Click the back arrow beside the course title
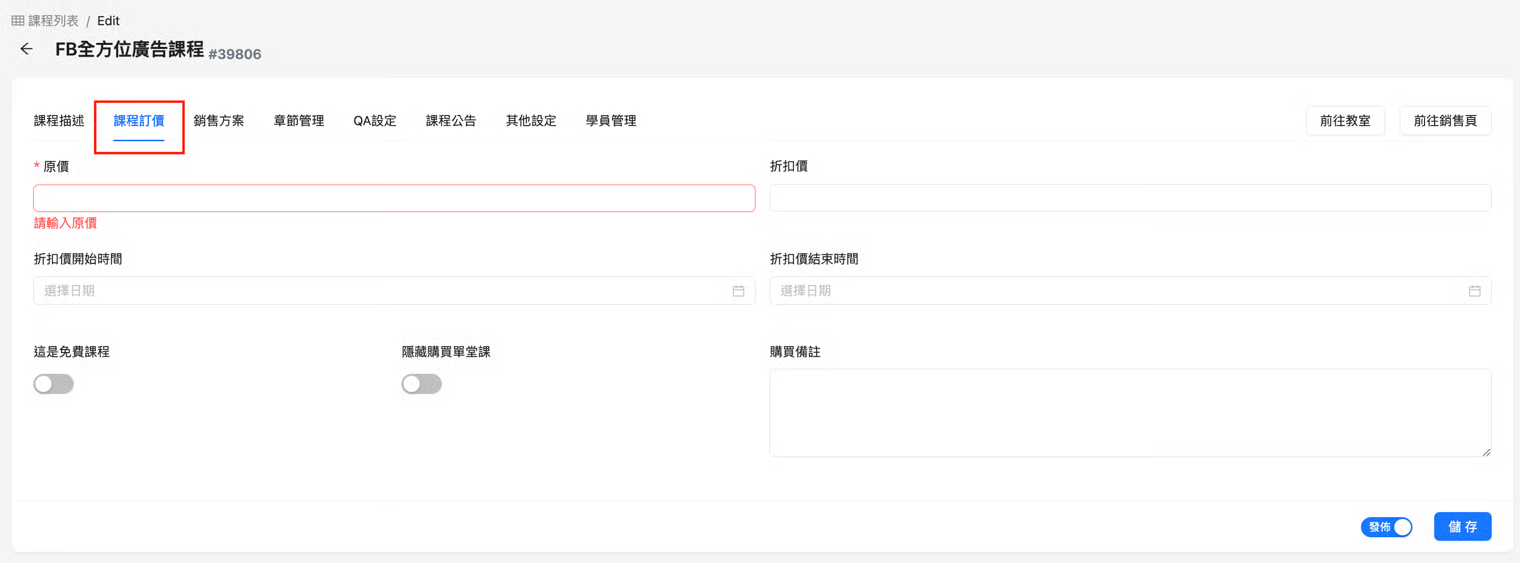The height and width of the screenshot is (563, 1520). [27, 49]
